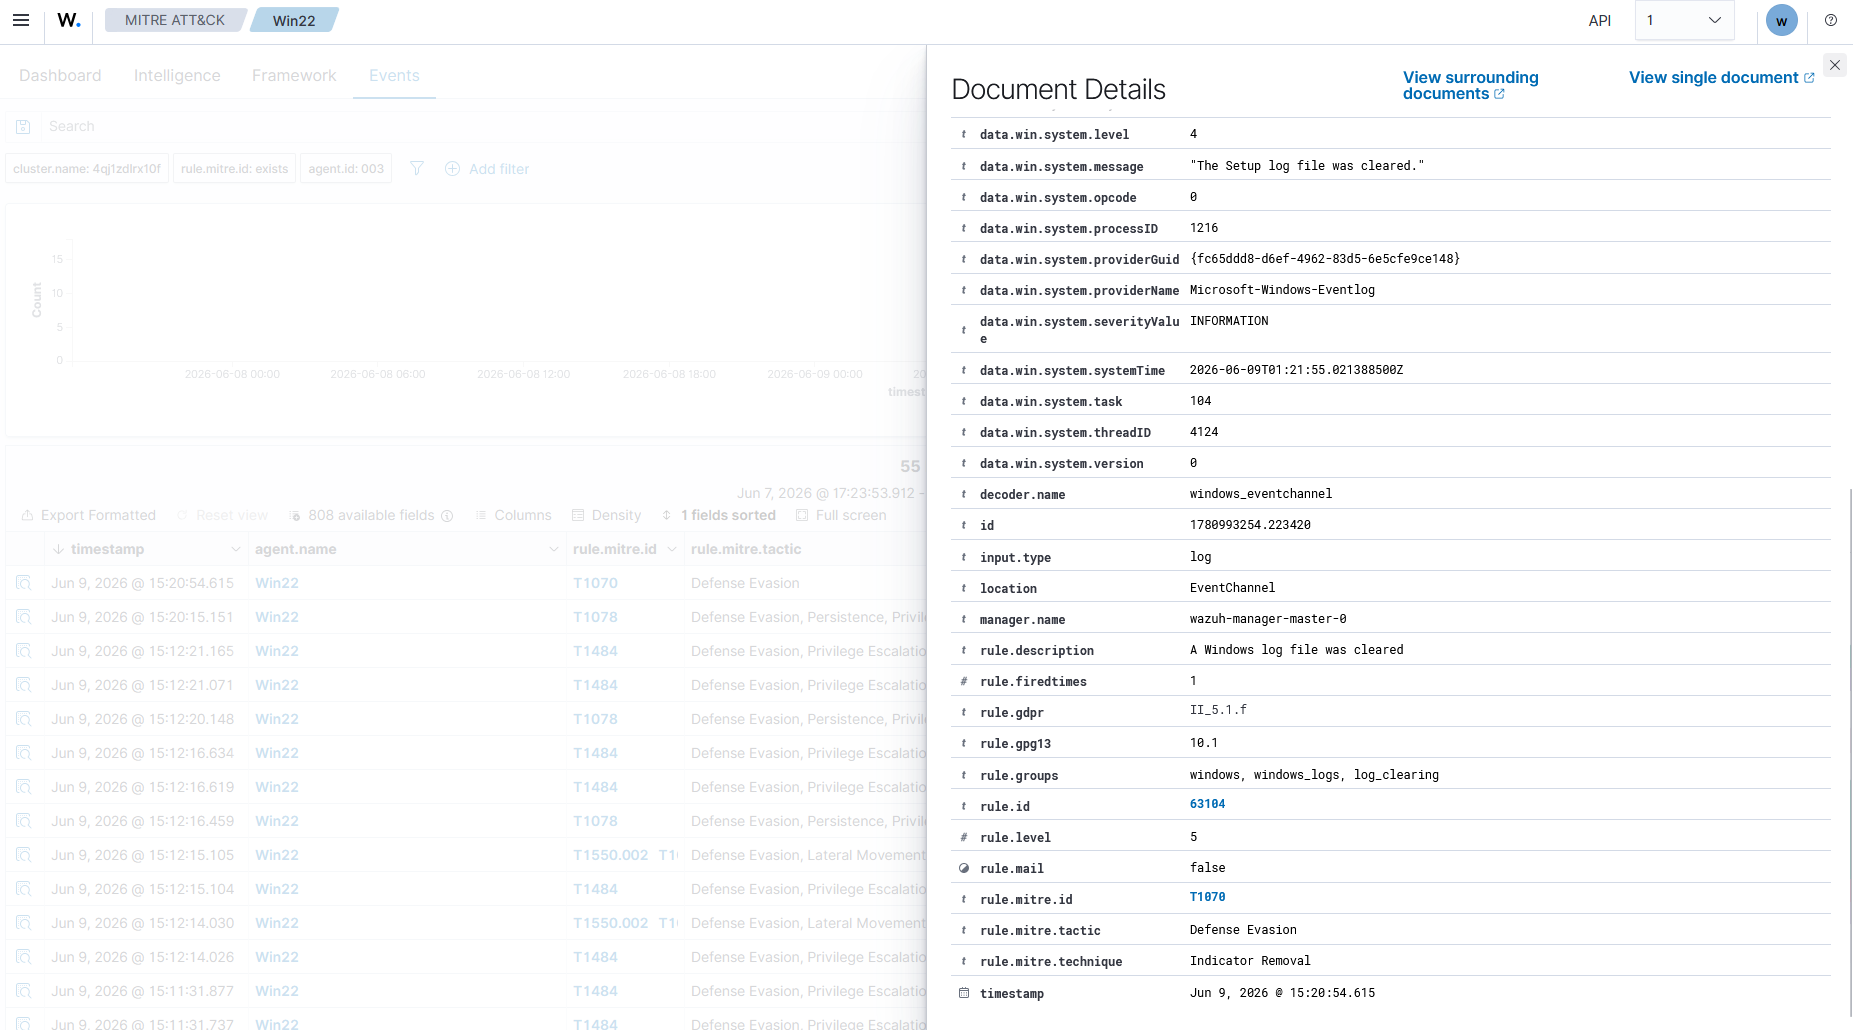
Task: Inspect the 15:20:15.151 event row
Action: 24,617
